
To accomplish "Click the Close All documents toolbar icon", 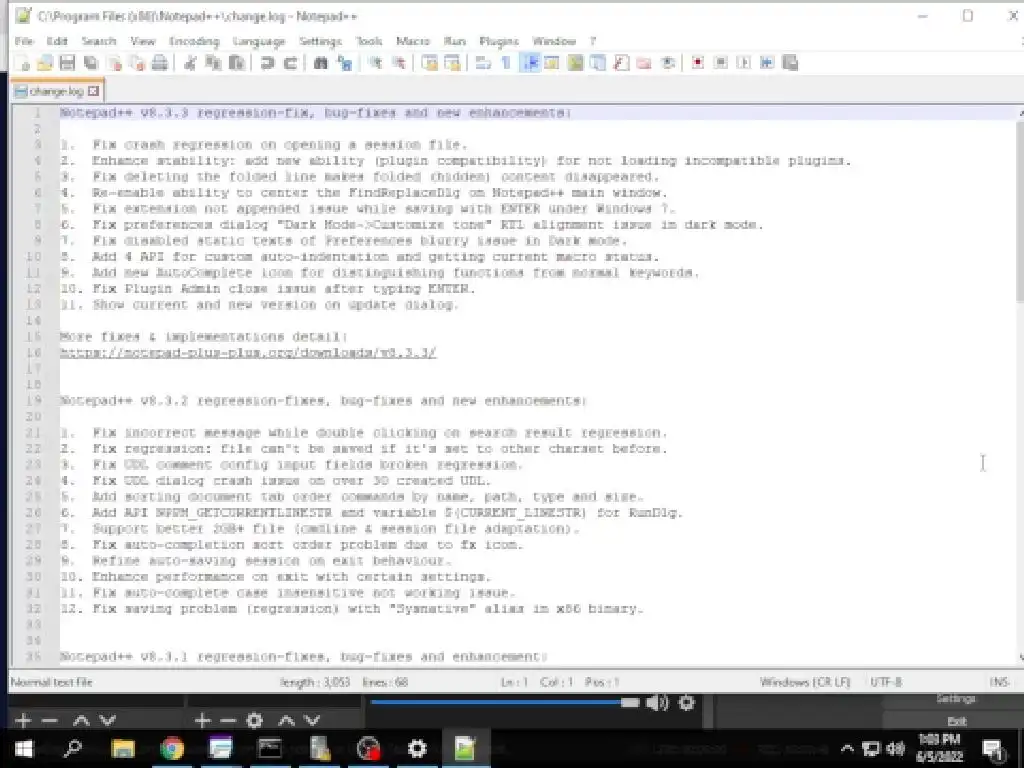I will pyautogui.click(x=137, y=63).
